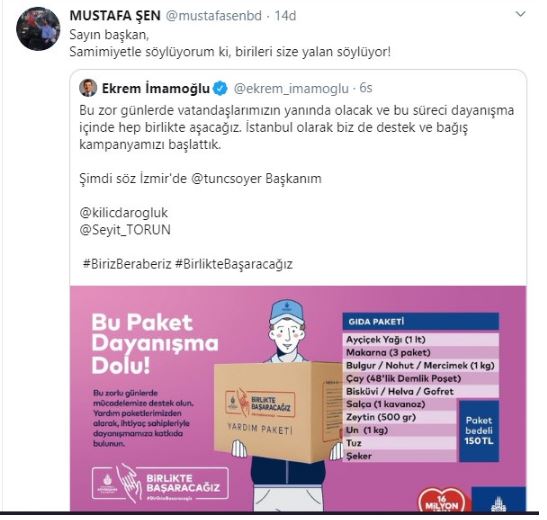Screen dimensions: 547x520
Task: Click the Birlikte Başaracağız logo banner
Action: (x=160, y=483)
